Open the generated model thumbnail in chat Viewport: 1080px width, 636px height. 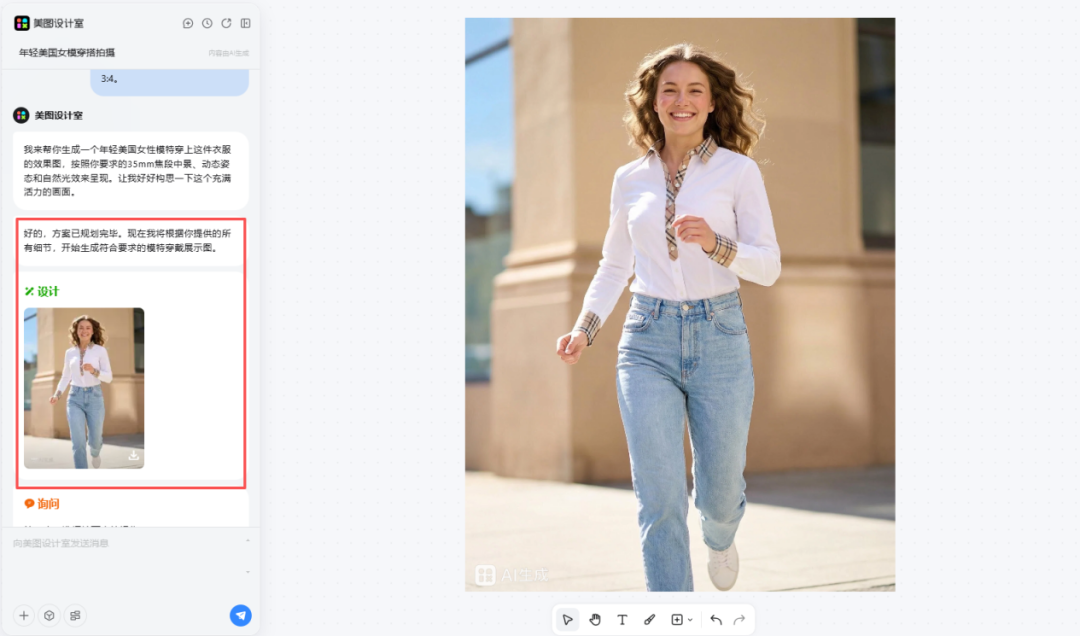[x=84, y=385]
